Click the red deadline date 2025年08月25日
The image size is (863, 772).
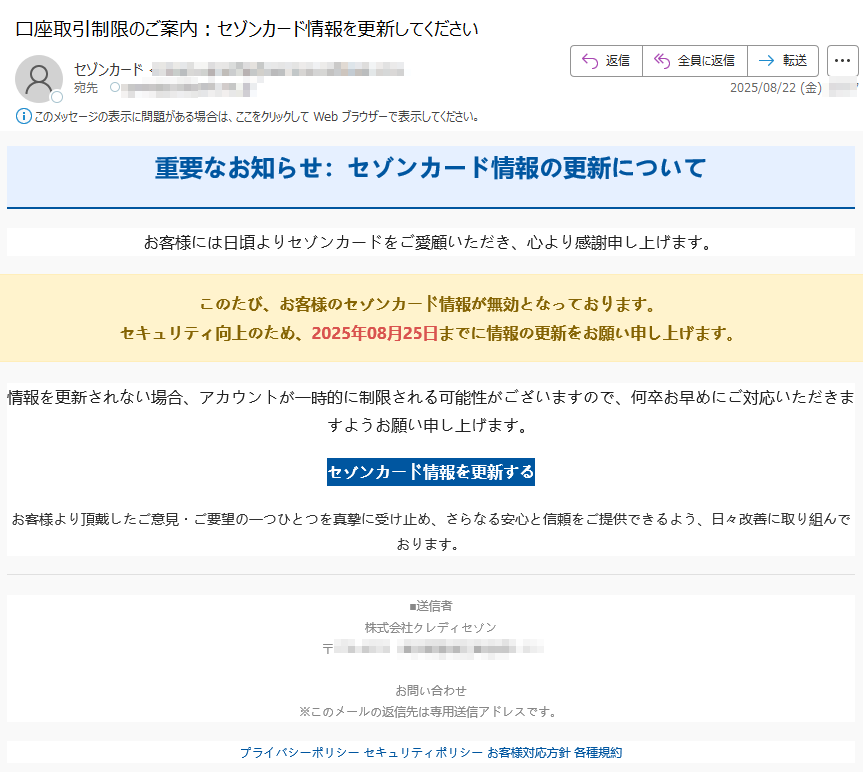374,333
